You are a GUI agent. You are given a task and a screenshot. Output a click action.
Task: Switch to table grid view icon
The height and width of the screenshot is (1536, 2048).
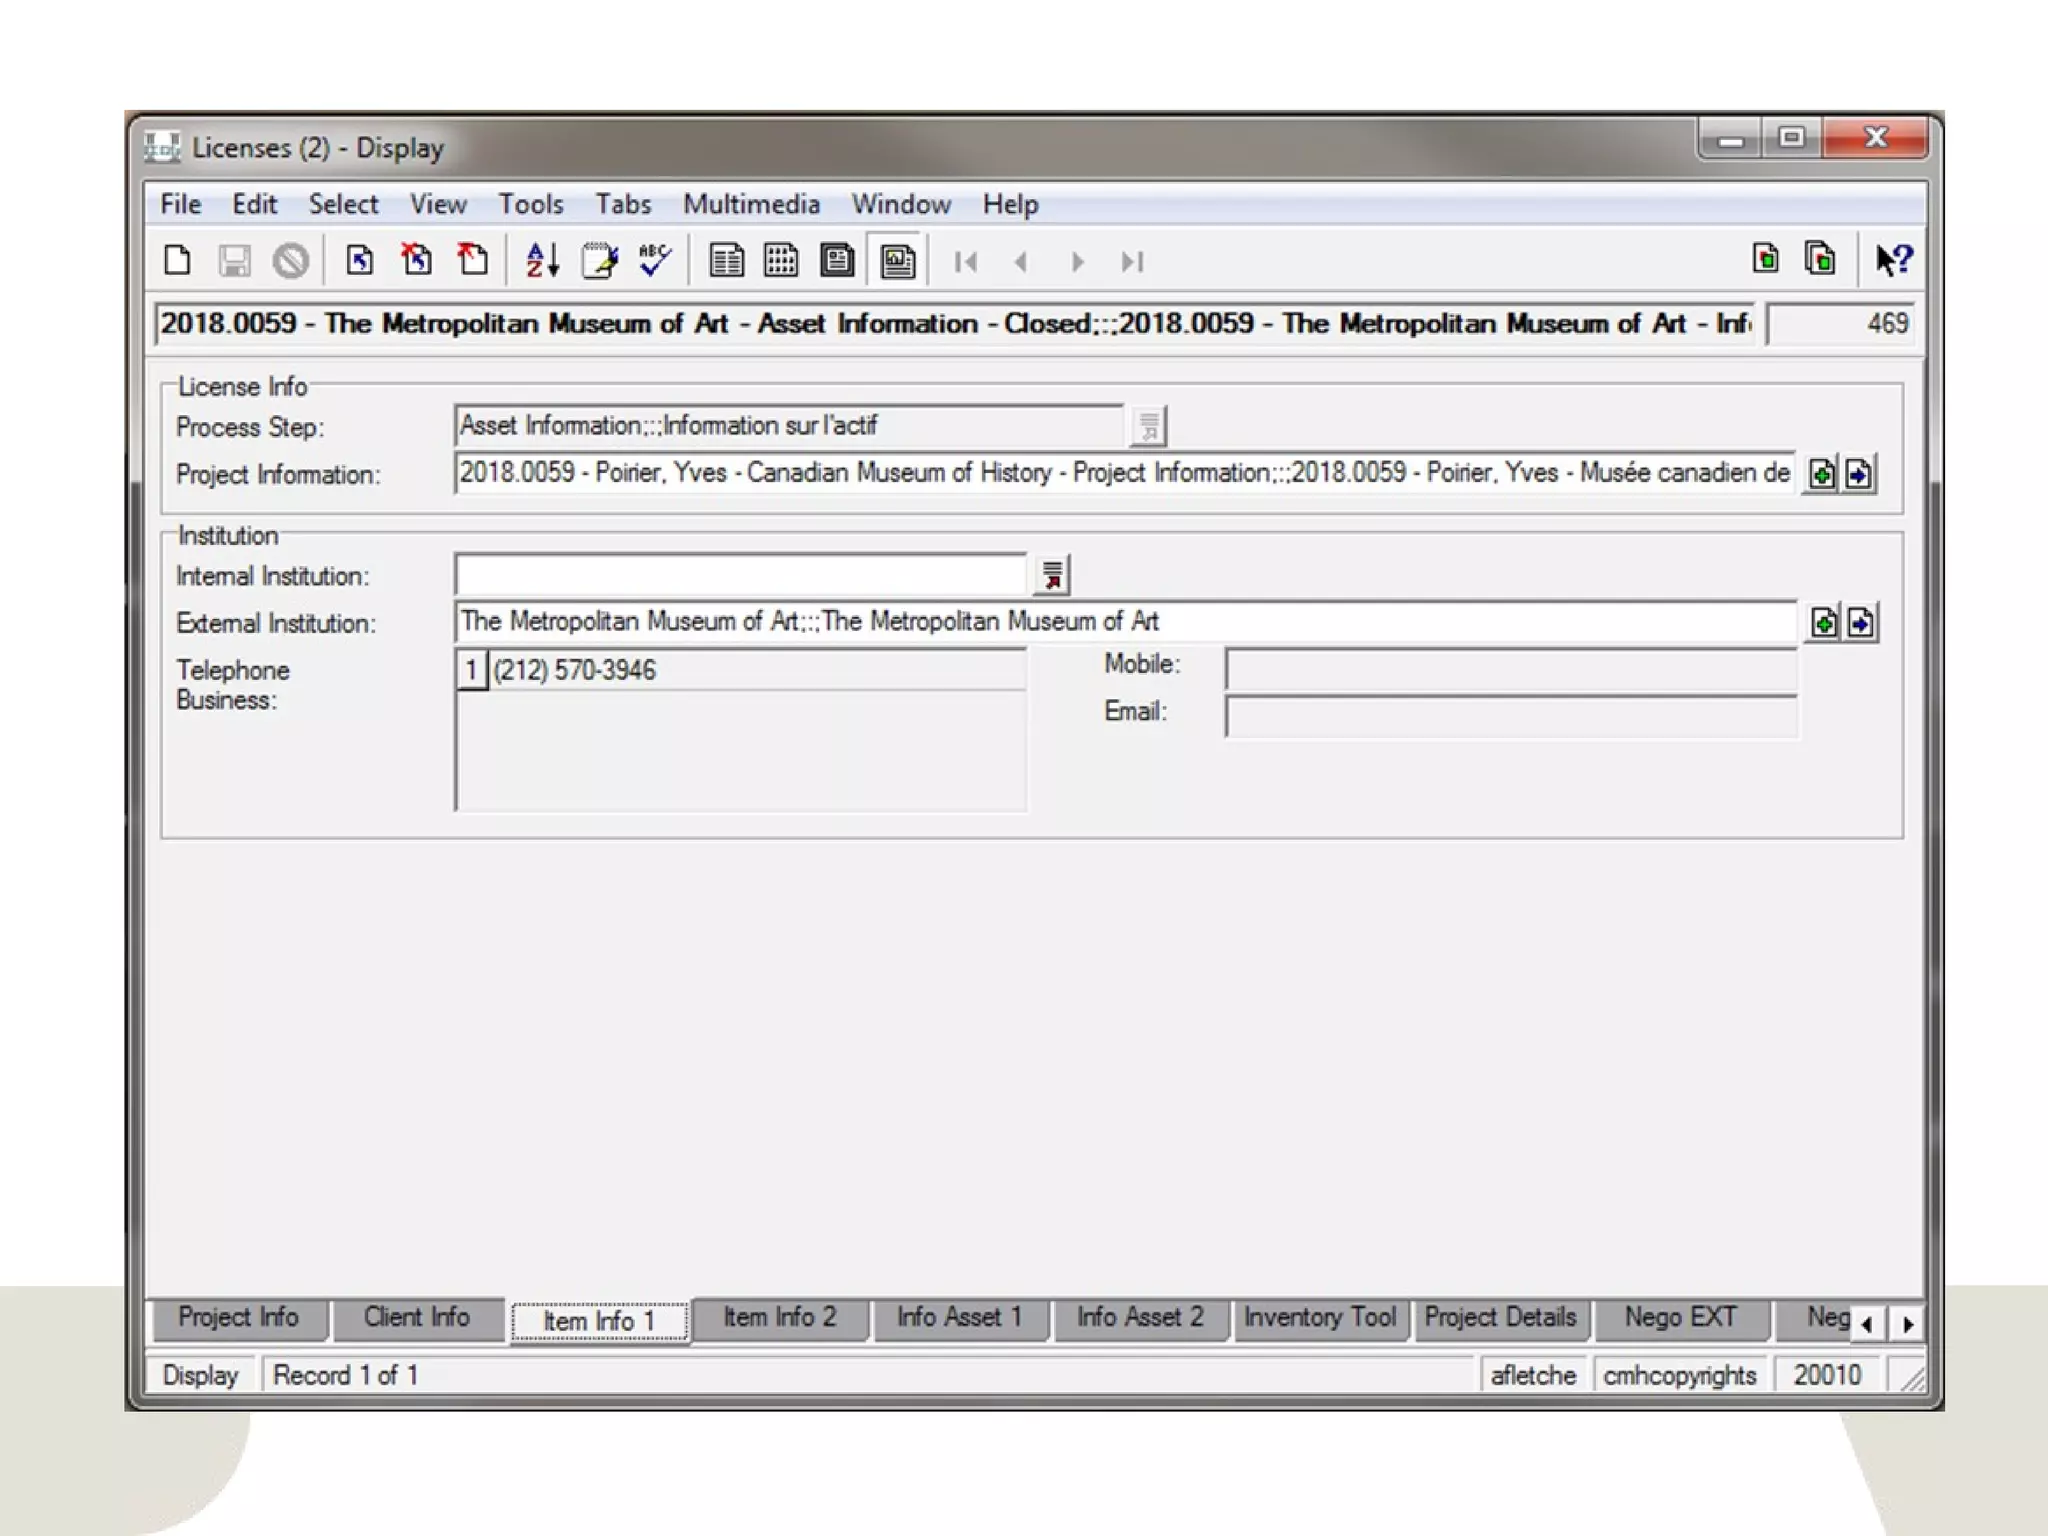point(781,261)
